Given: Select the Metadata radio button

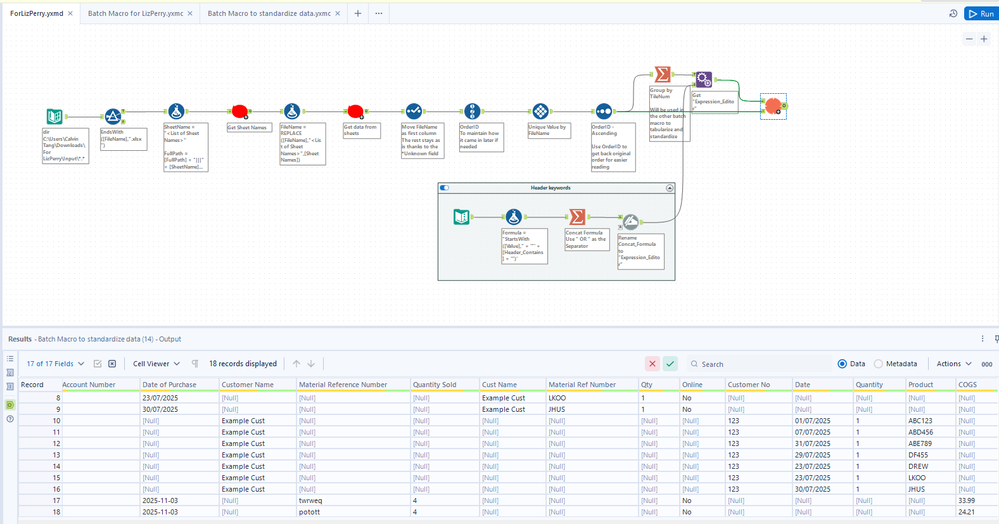Looking at the screenshot, I should click(879, 364).
